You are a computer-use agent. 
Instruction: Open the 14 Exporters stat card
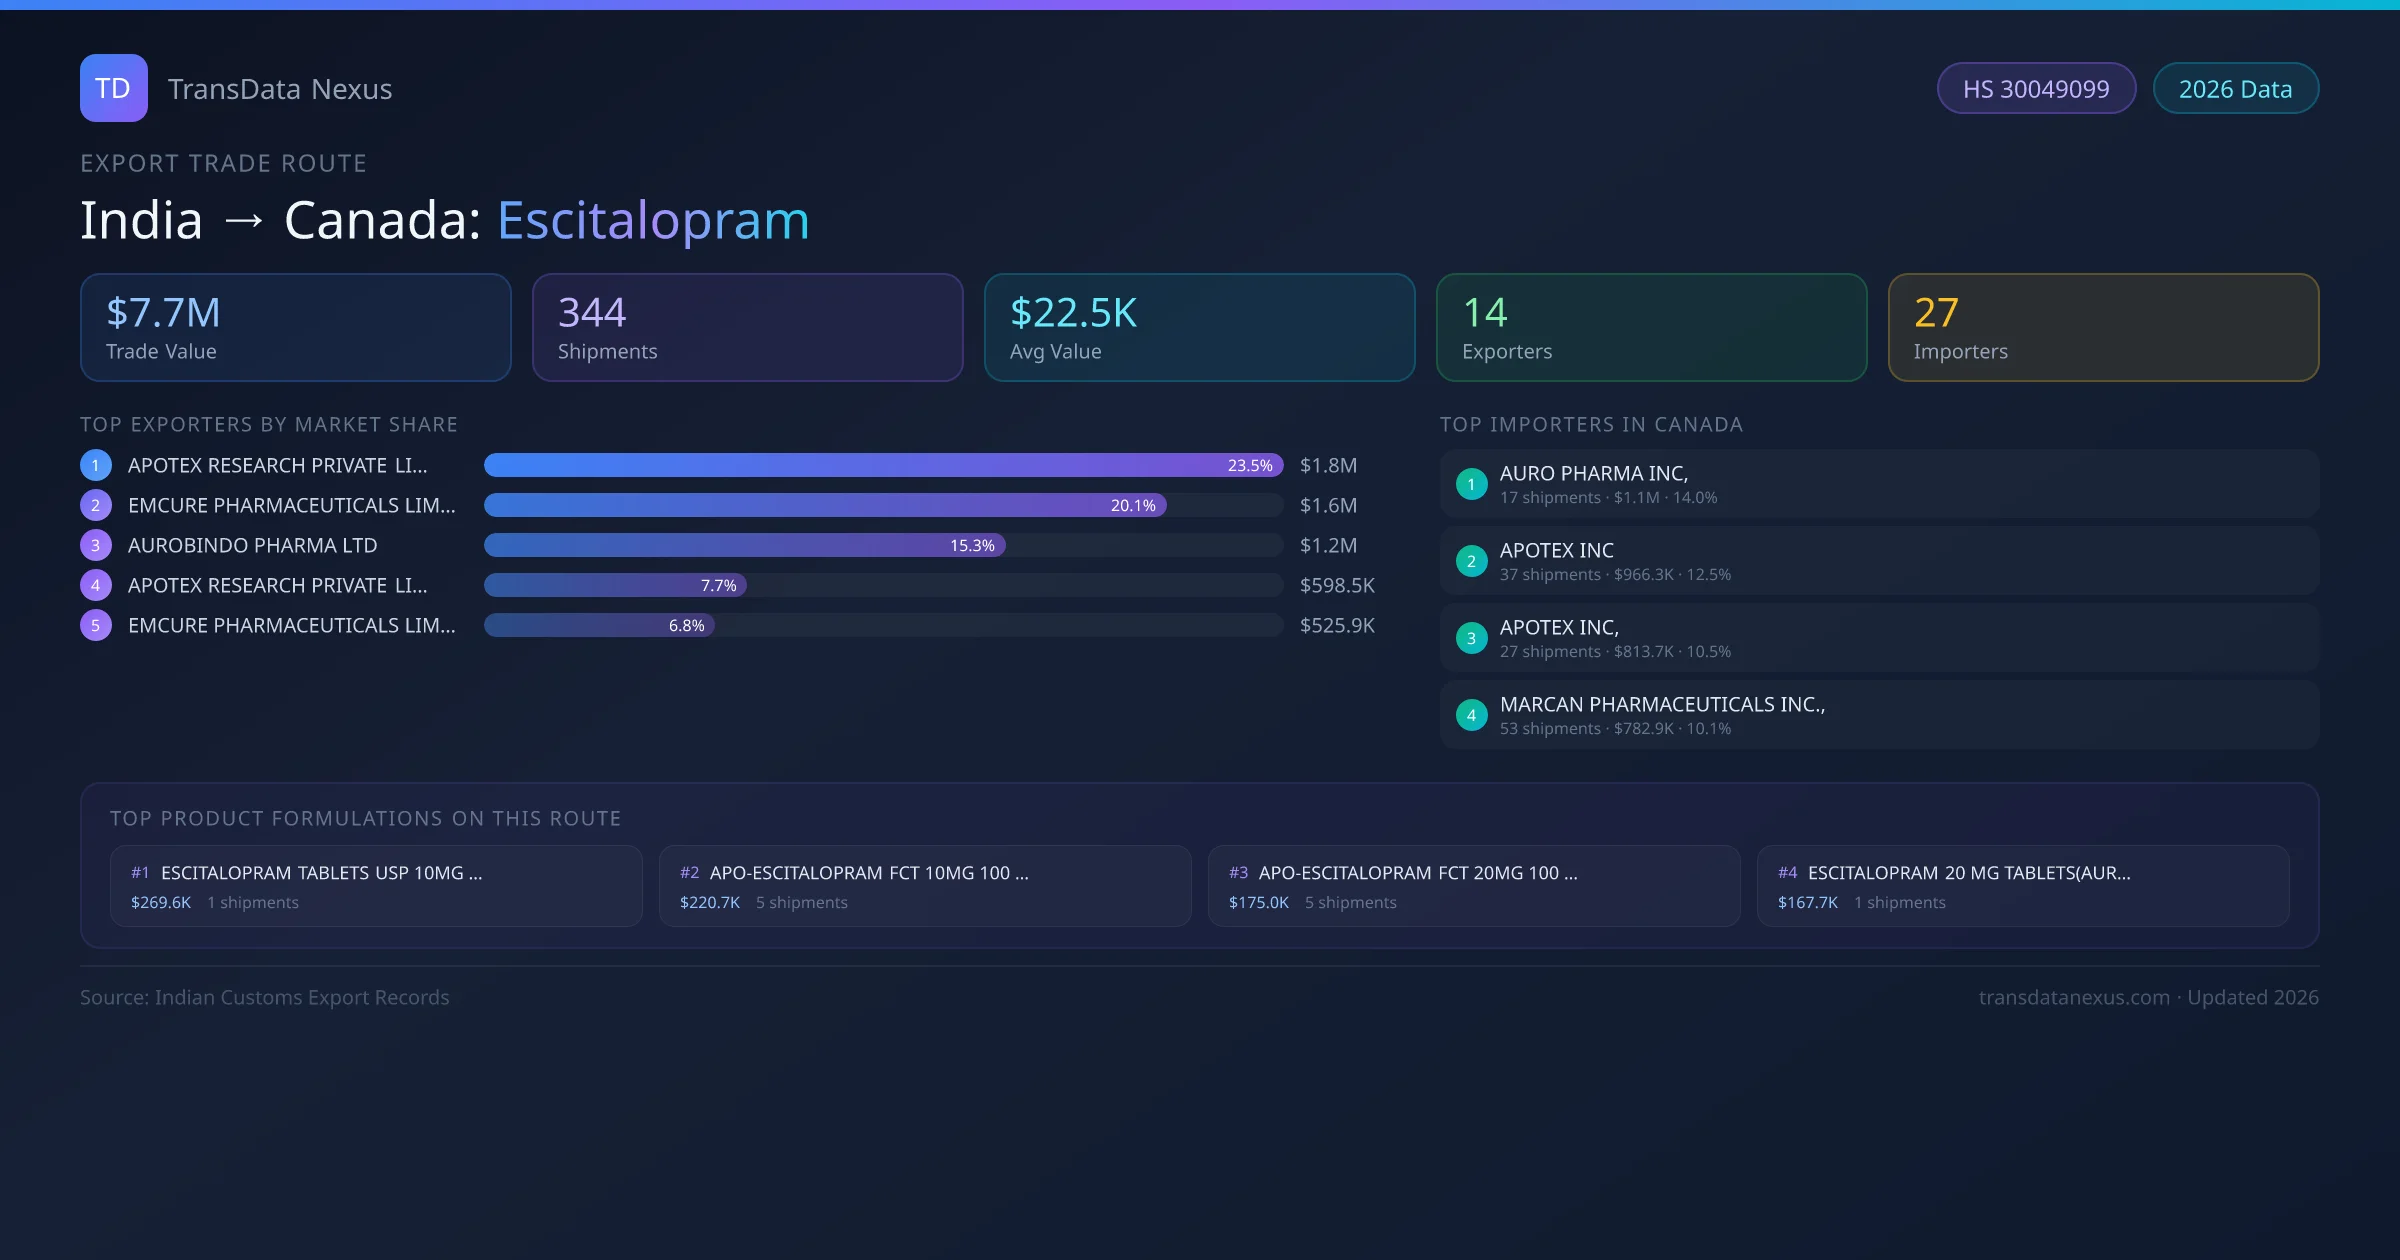(x=1651, y=328)
